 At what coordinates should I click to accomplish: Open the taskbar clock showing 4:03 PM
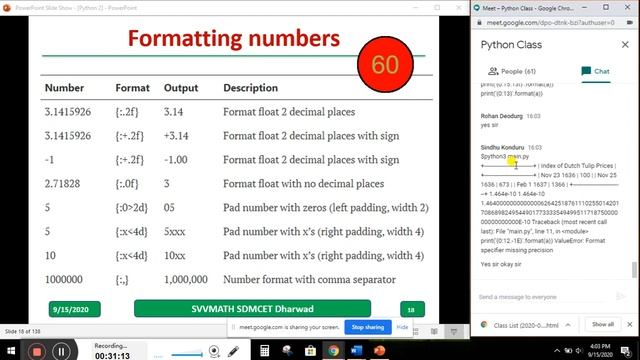click(600, 351)
